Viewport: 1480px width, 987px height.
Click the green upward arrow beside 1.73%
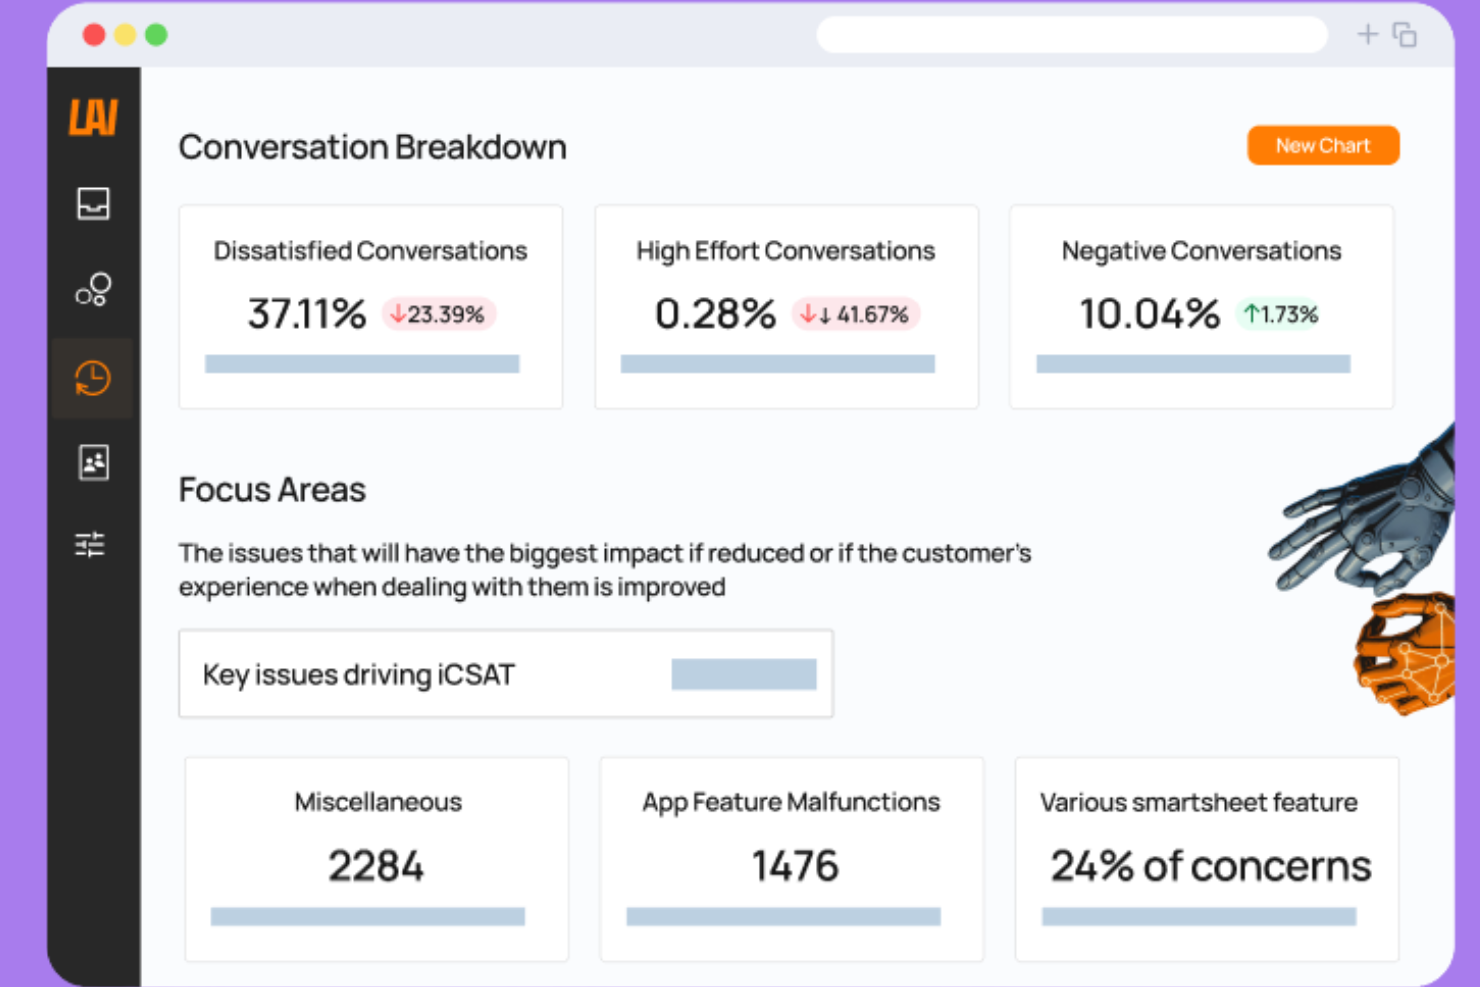tap(1250, 313)
